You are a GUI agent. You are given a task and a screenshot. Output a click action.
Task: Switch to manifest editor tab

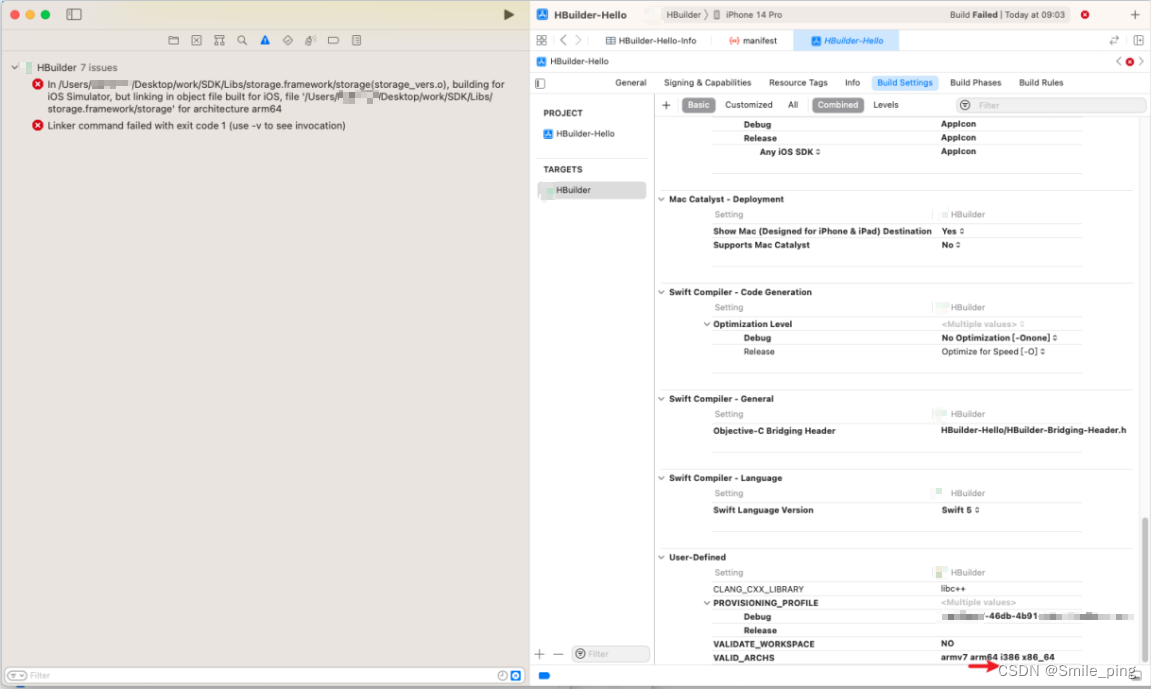(x=753, y=40)
